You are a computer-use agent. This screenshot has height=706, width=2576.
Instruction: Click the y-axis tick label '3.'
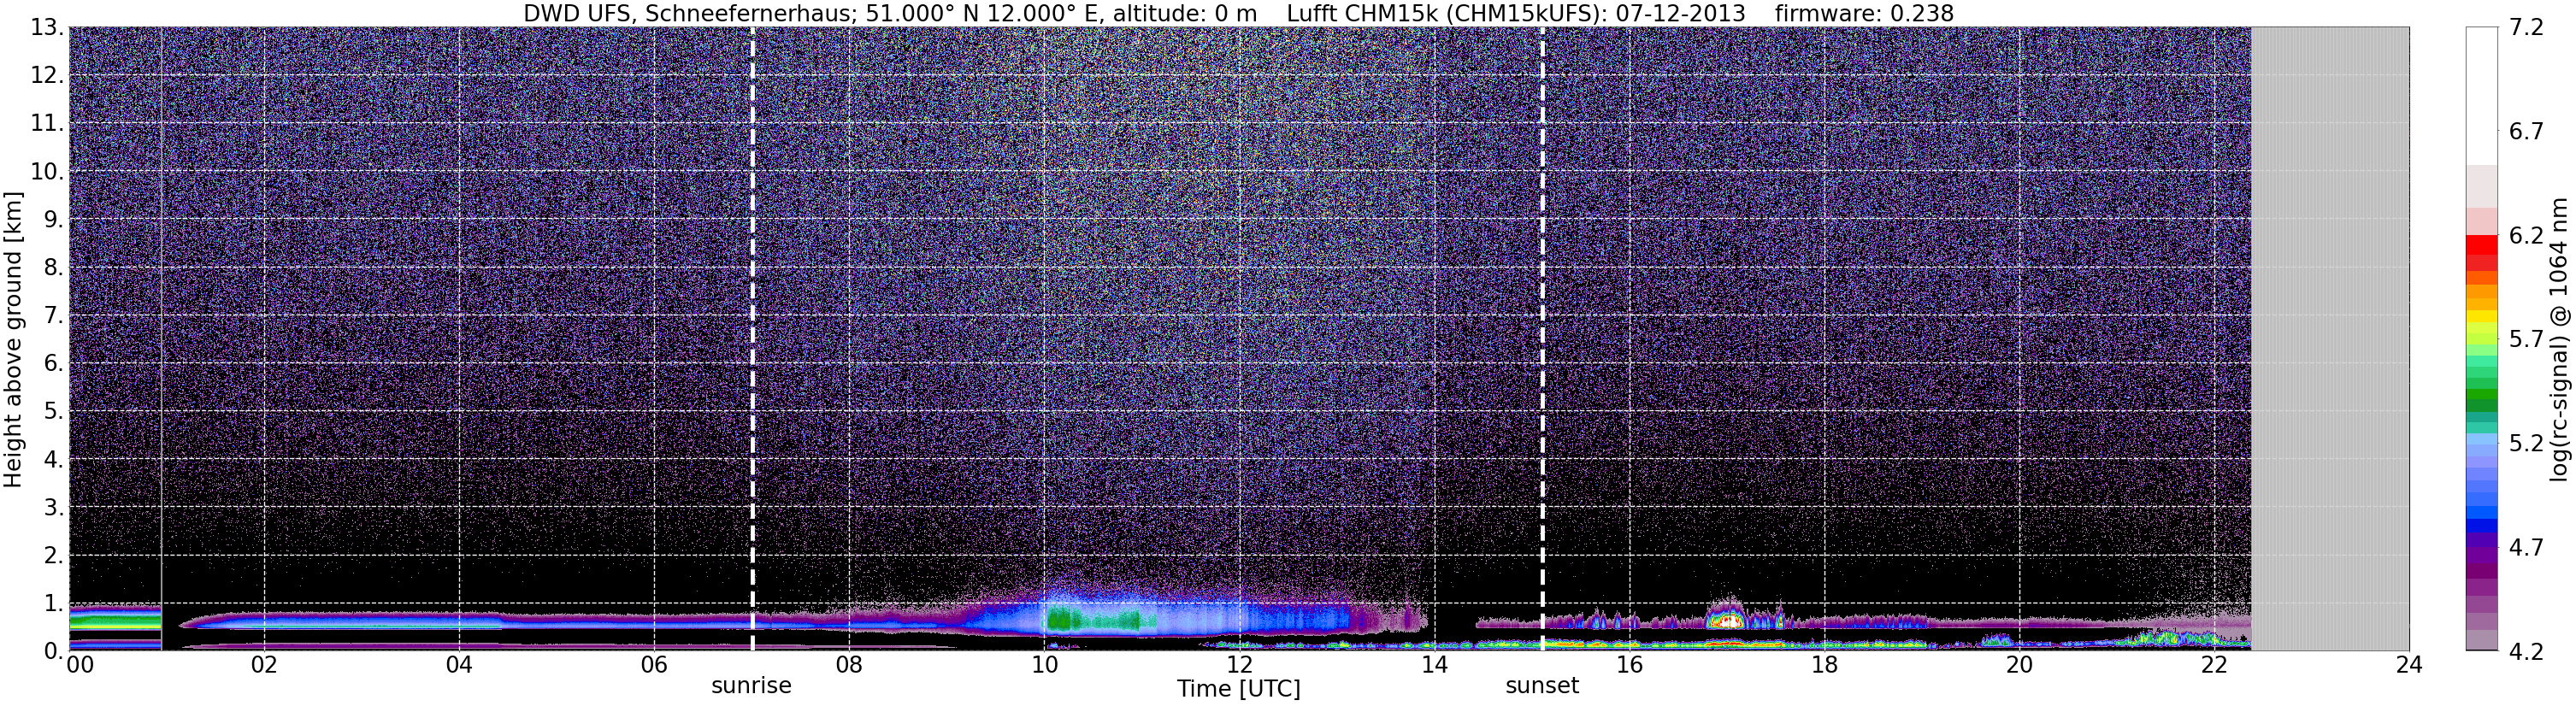point(54,508)
